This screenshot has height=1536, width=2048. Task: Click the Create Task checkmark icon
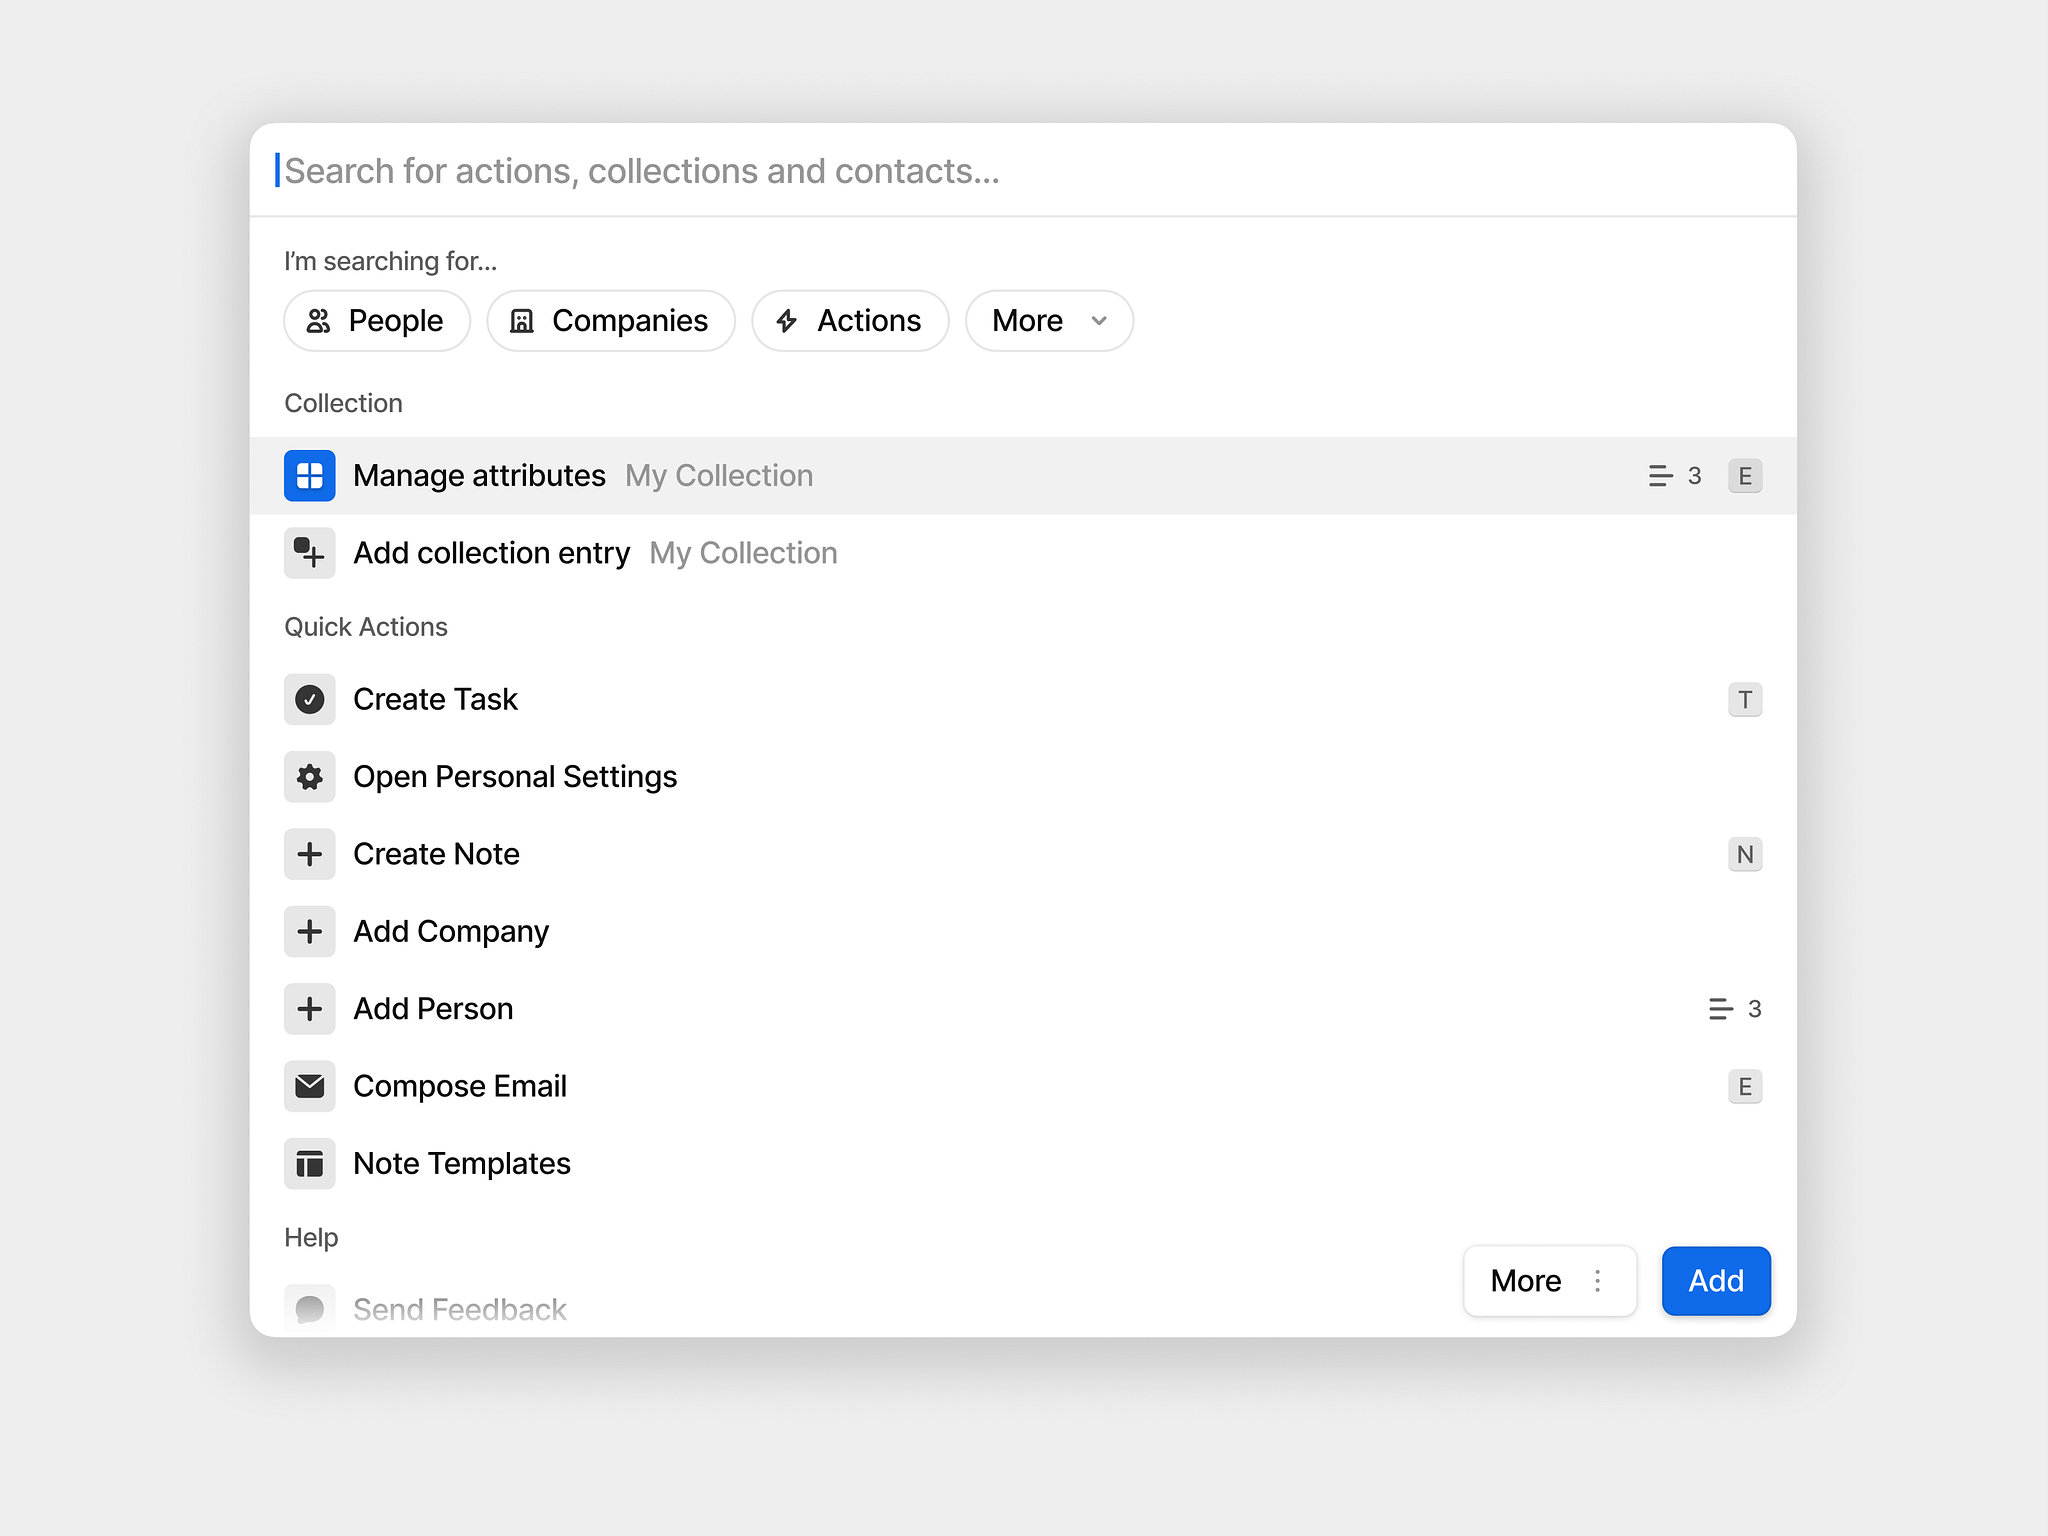click(309, 699)
